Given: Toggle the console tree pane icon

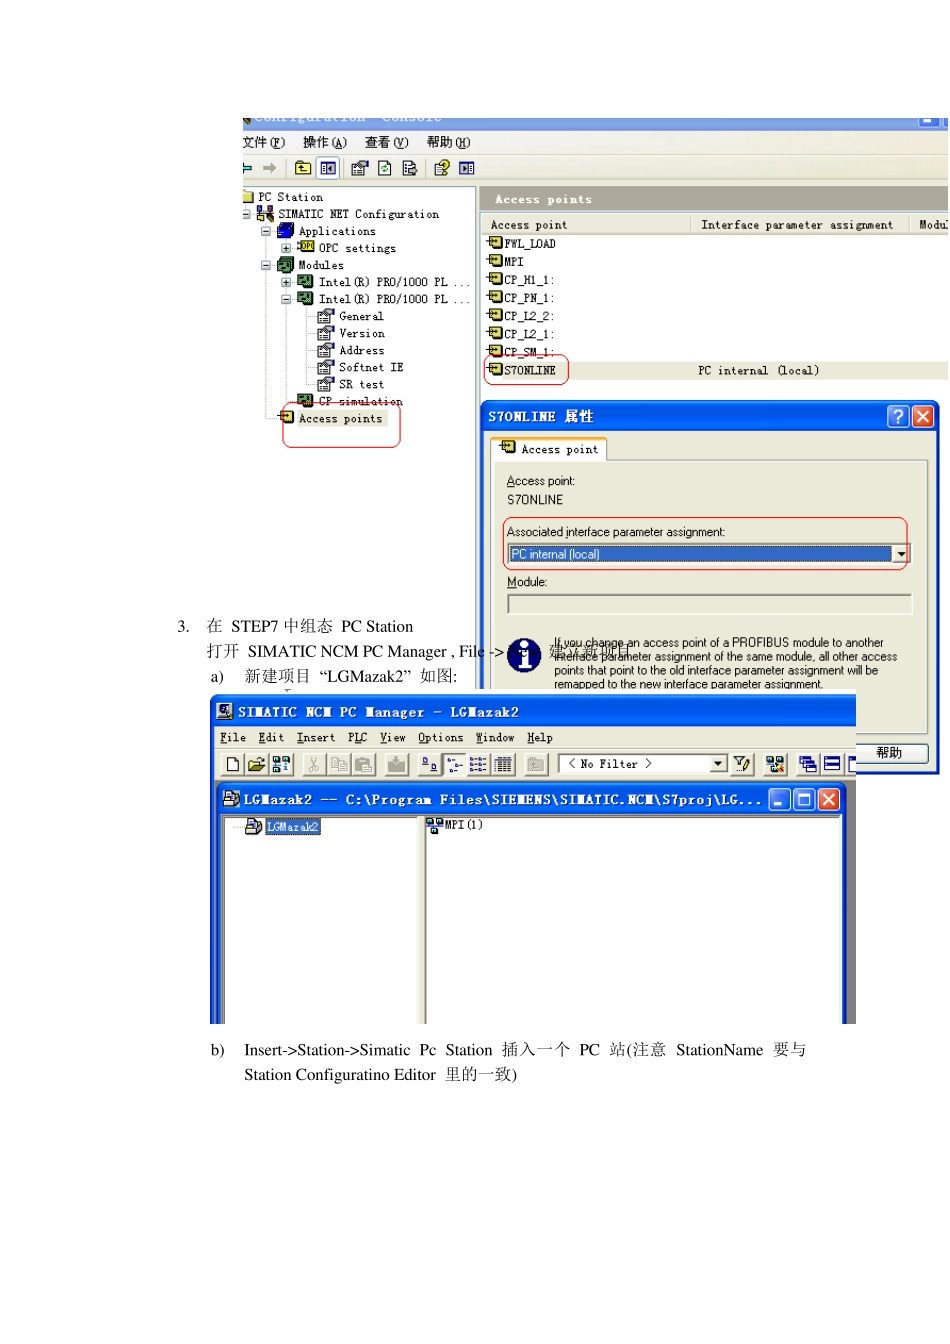Looking at the screenshot, I should click(328, 168).
